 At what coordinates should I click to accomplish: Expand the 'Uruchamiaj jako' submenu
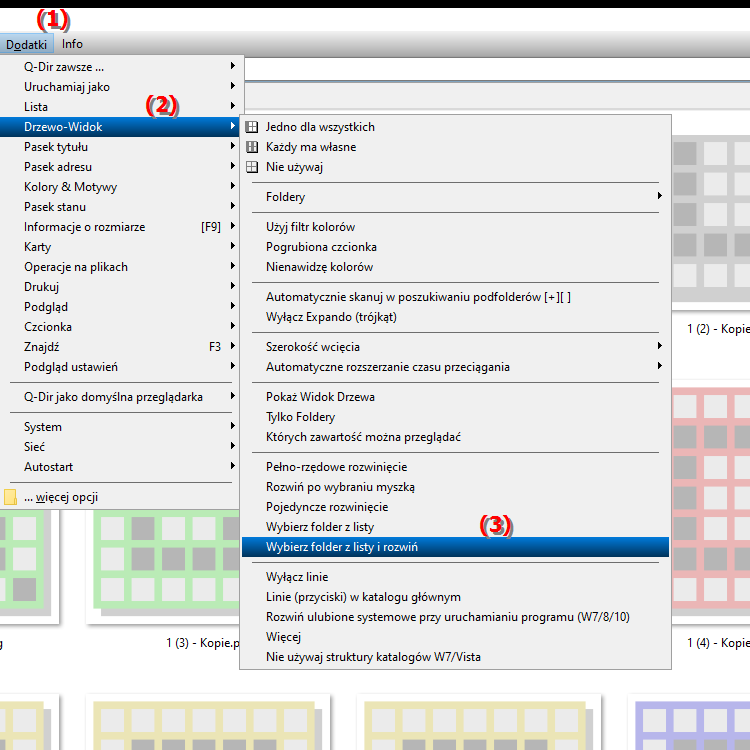pyautogui.click(x=119, y=87)
